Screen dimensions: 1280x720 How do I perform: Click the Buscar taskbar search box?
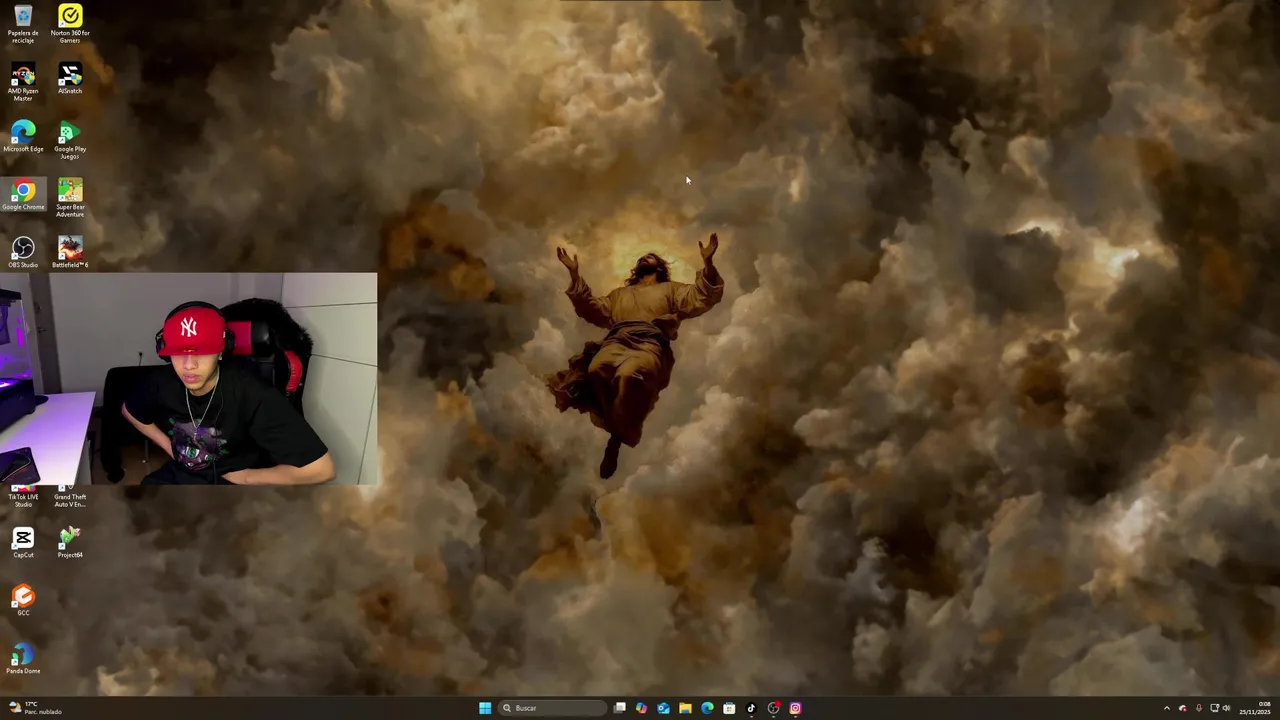pos(553,708)
